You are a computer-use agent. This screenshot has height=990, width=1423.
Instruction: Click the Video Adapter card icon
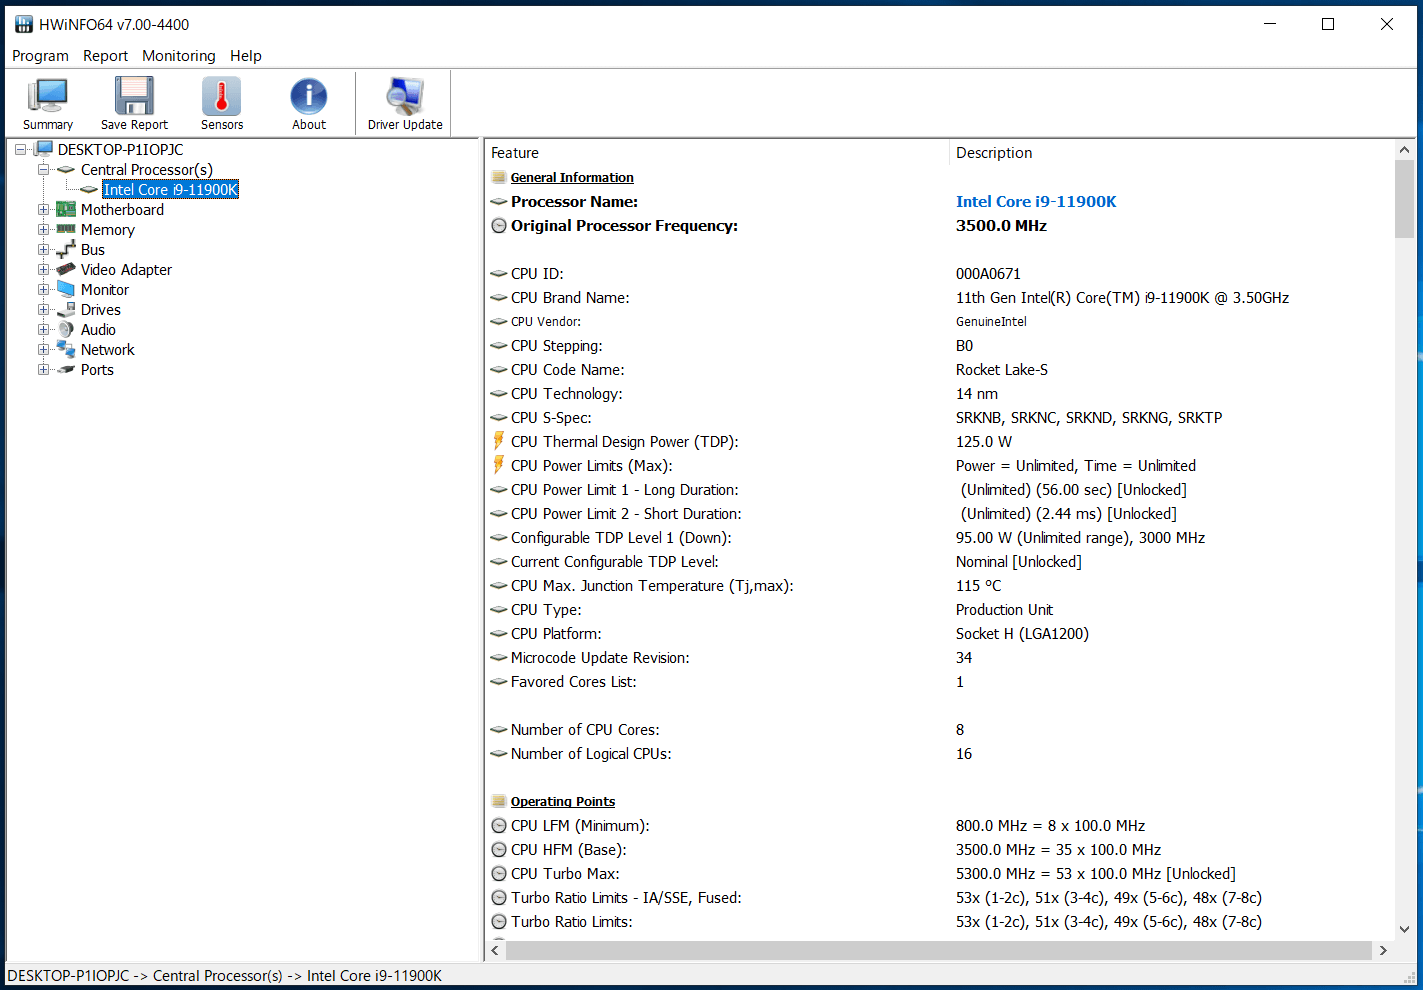point(66,269)
